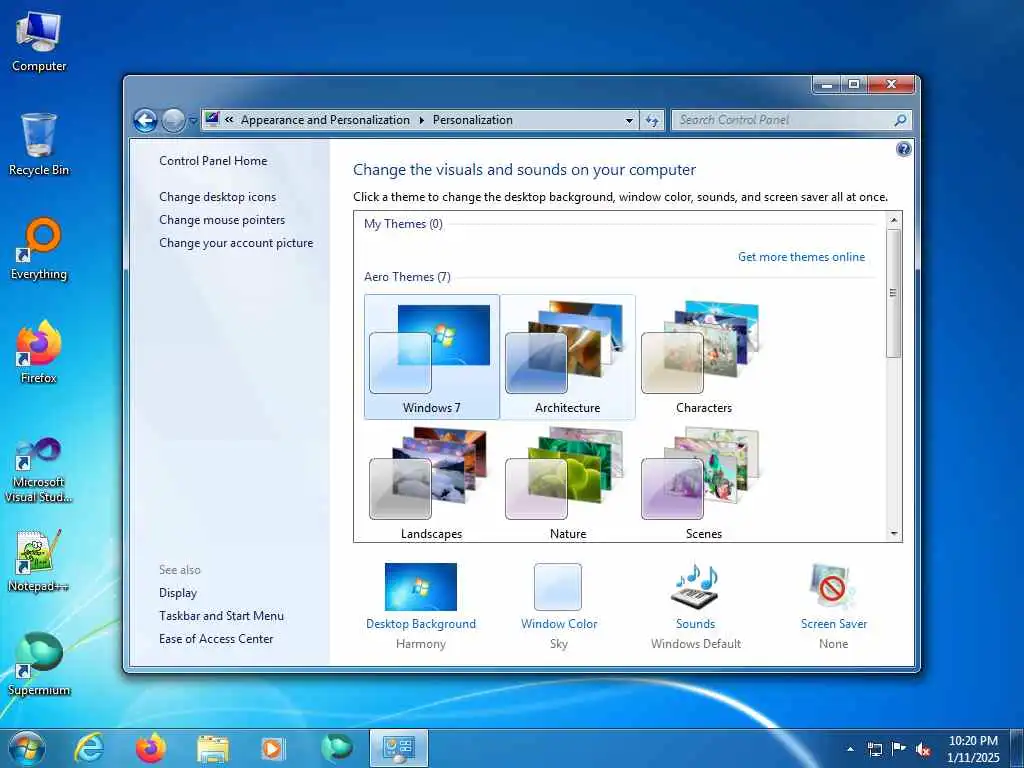Open Window Color settings
Viewport: 1024px width, 768px height.
[558, 604]
